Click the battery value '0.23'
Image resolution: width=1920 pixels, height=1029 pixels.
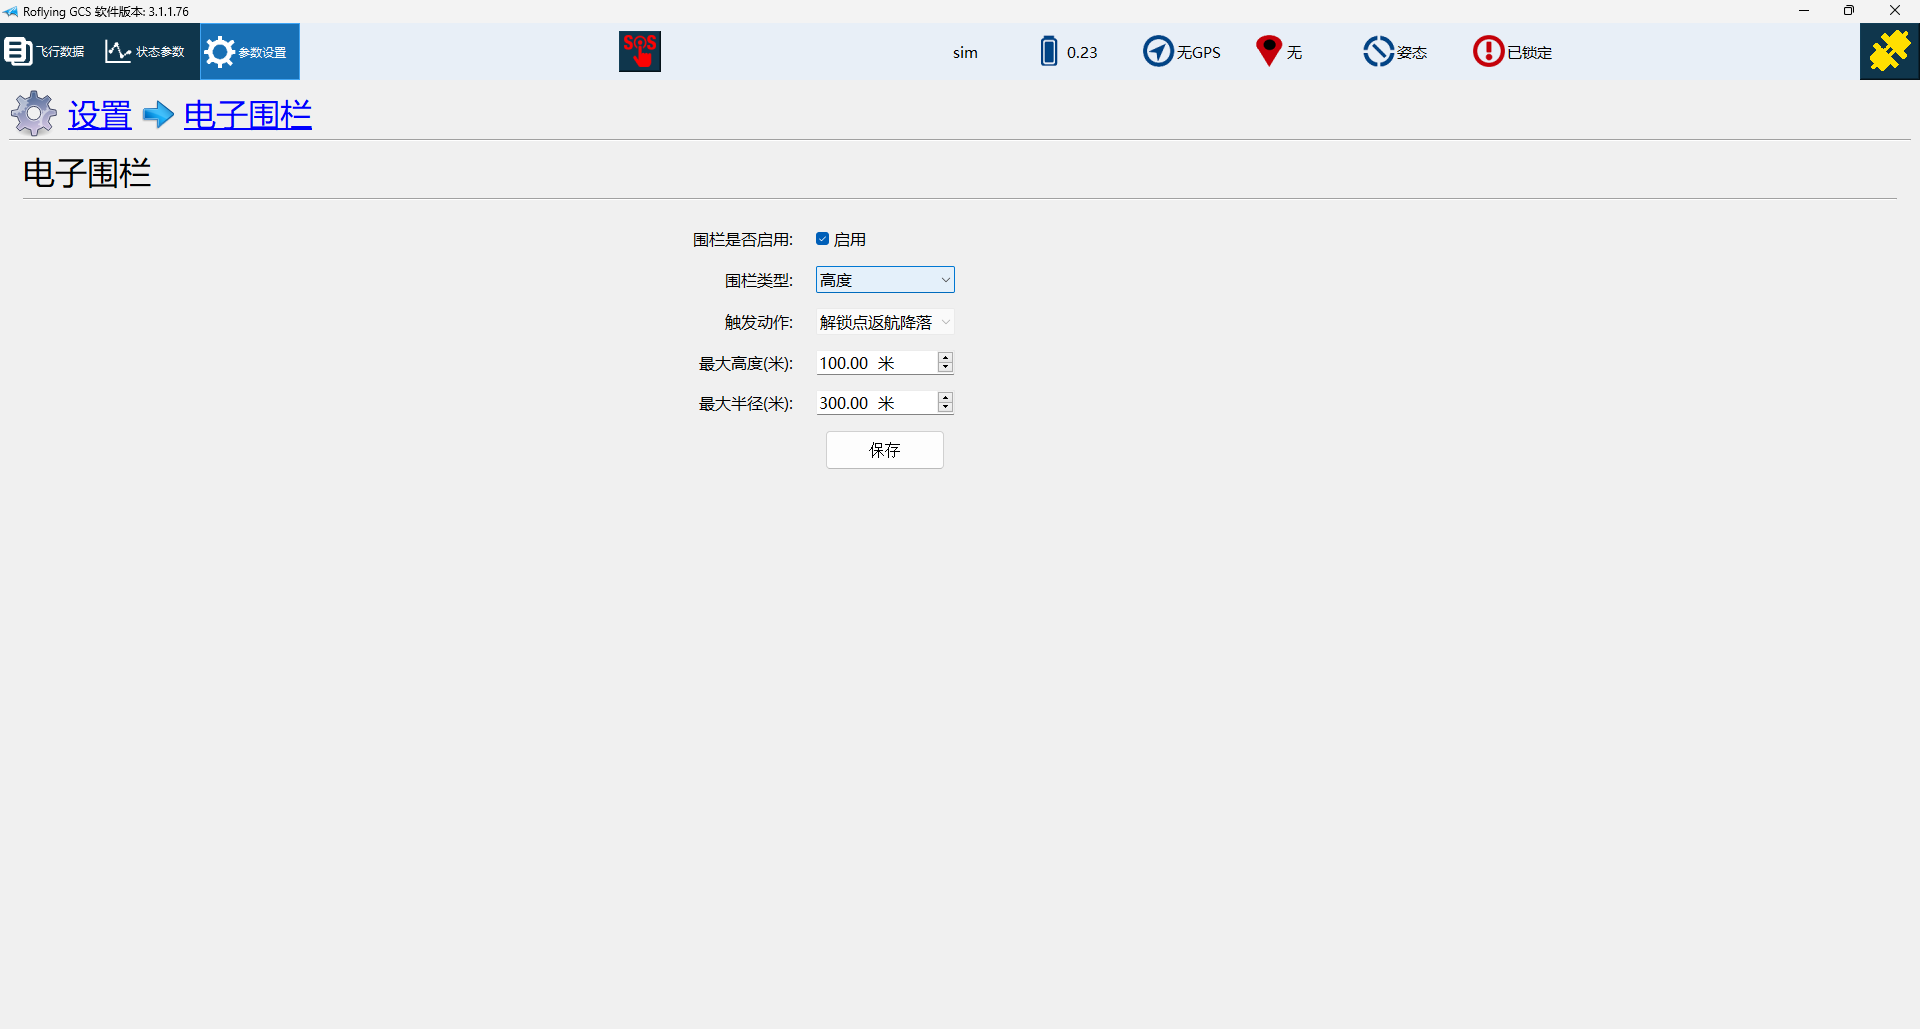pyautogui.click(x=1082, y=52)
